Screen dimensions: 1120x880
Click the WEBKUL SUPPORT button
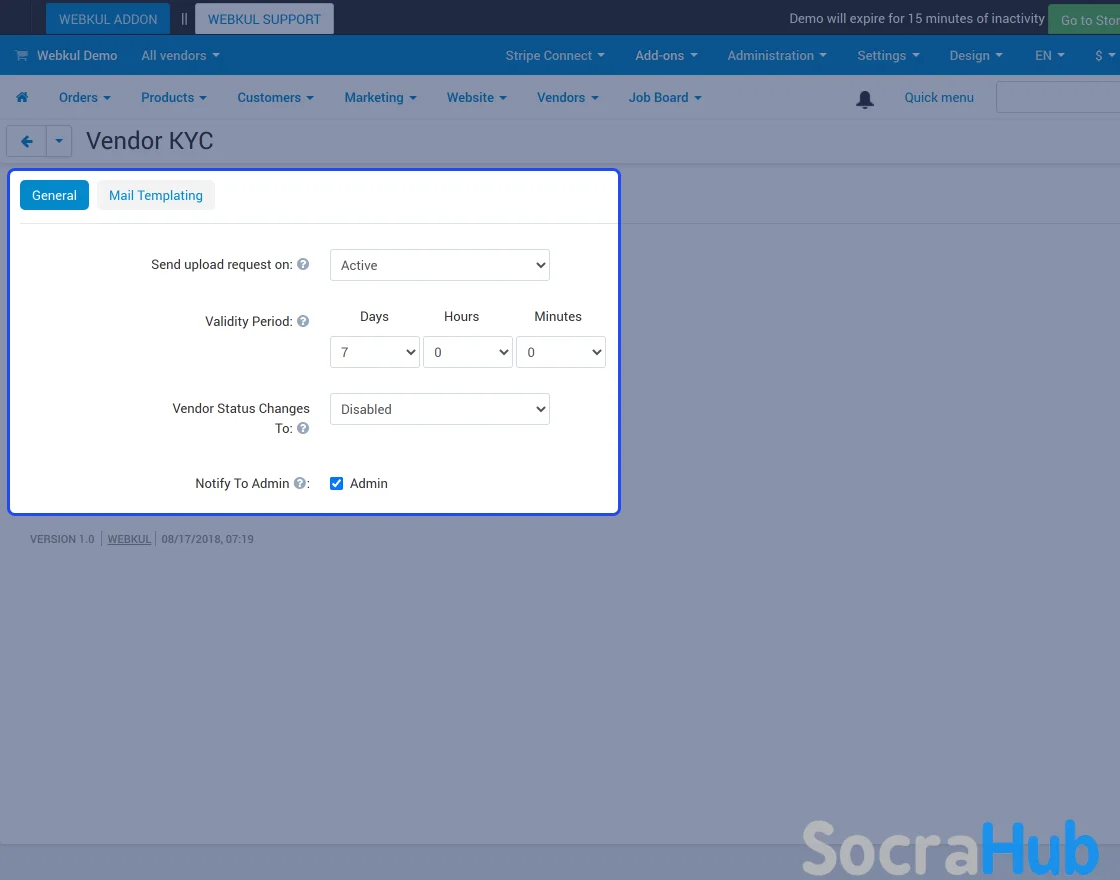click(x=264, y=19)
